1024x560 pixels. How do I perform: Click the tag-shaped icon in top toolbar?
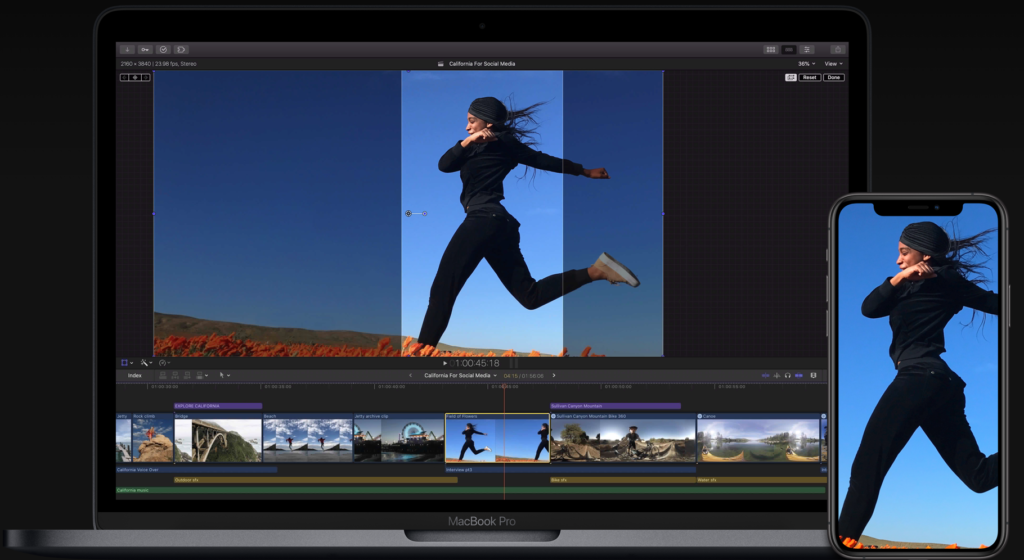[x=181, y=50]
